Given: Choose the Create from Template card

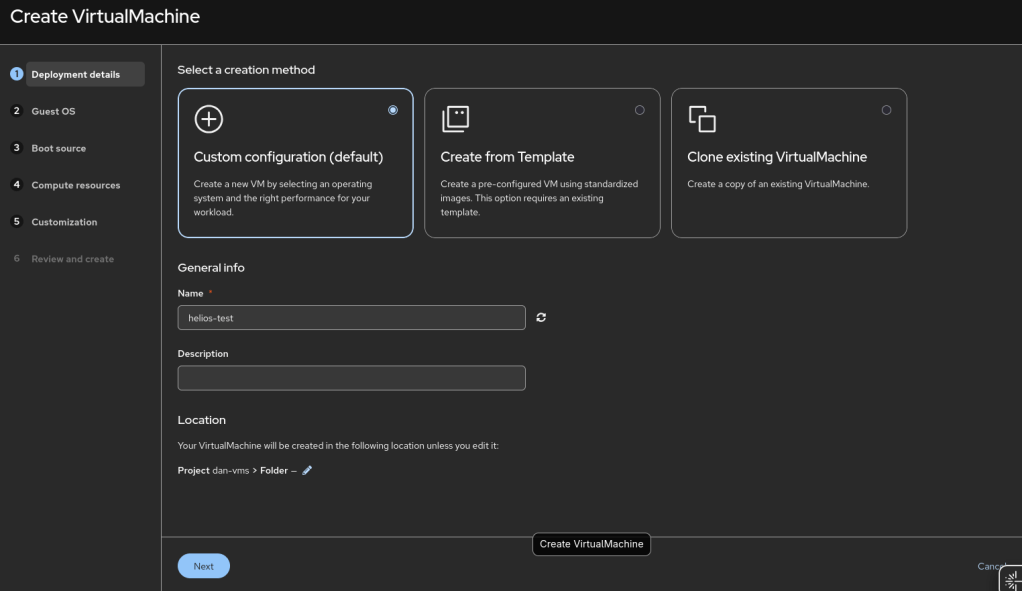Looking at the screenshot, I should 542,163.
